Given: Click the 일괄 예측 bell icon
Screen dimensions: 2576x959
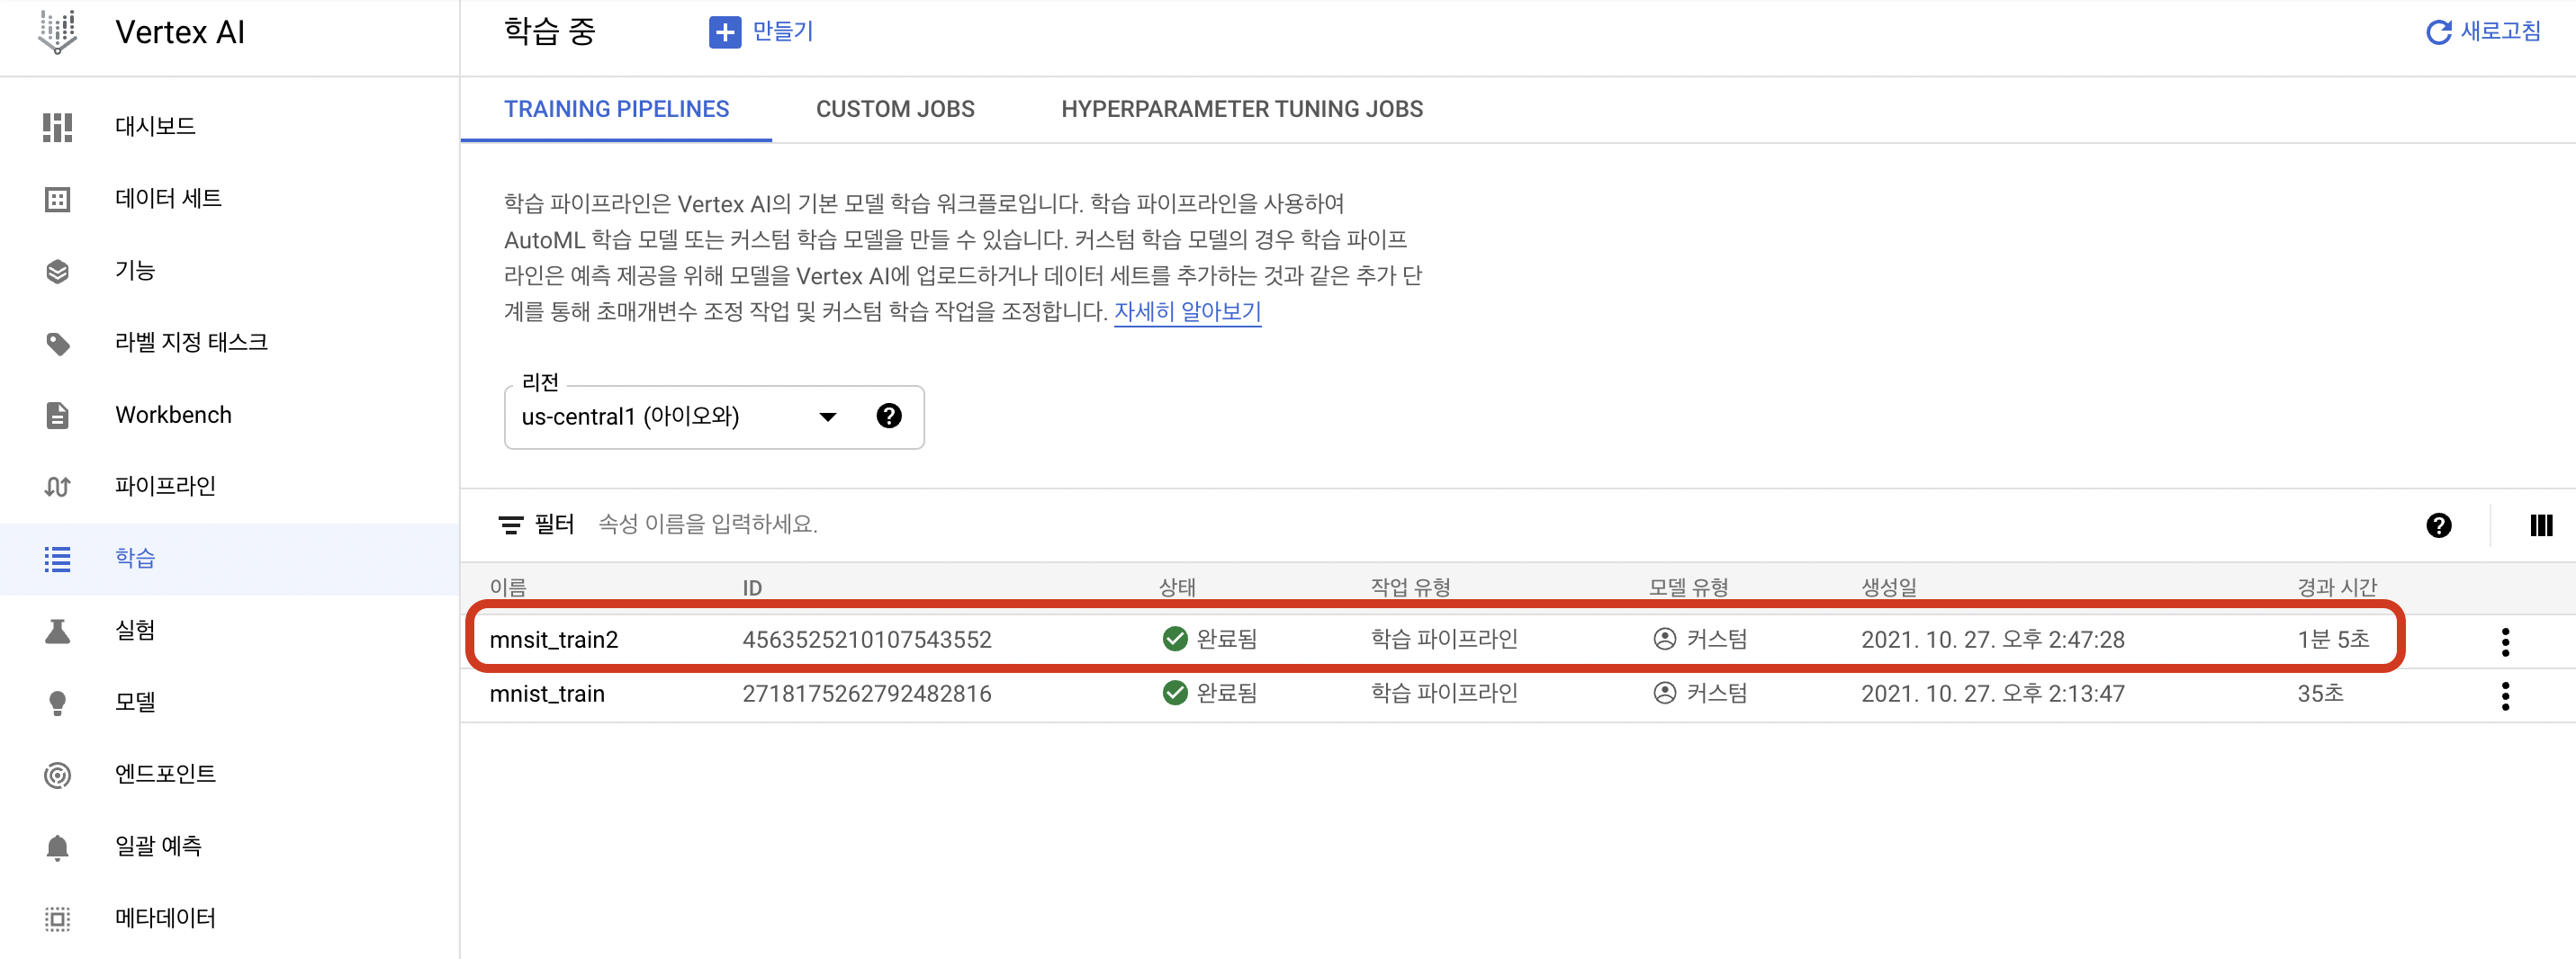Looking at the screenshot, I should pyautogui.click(x=58, y=847).
